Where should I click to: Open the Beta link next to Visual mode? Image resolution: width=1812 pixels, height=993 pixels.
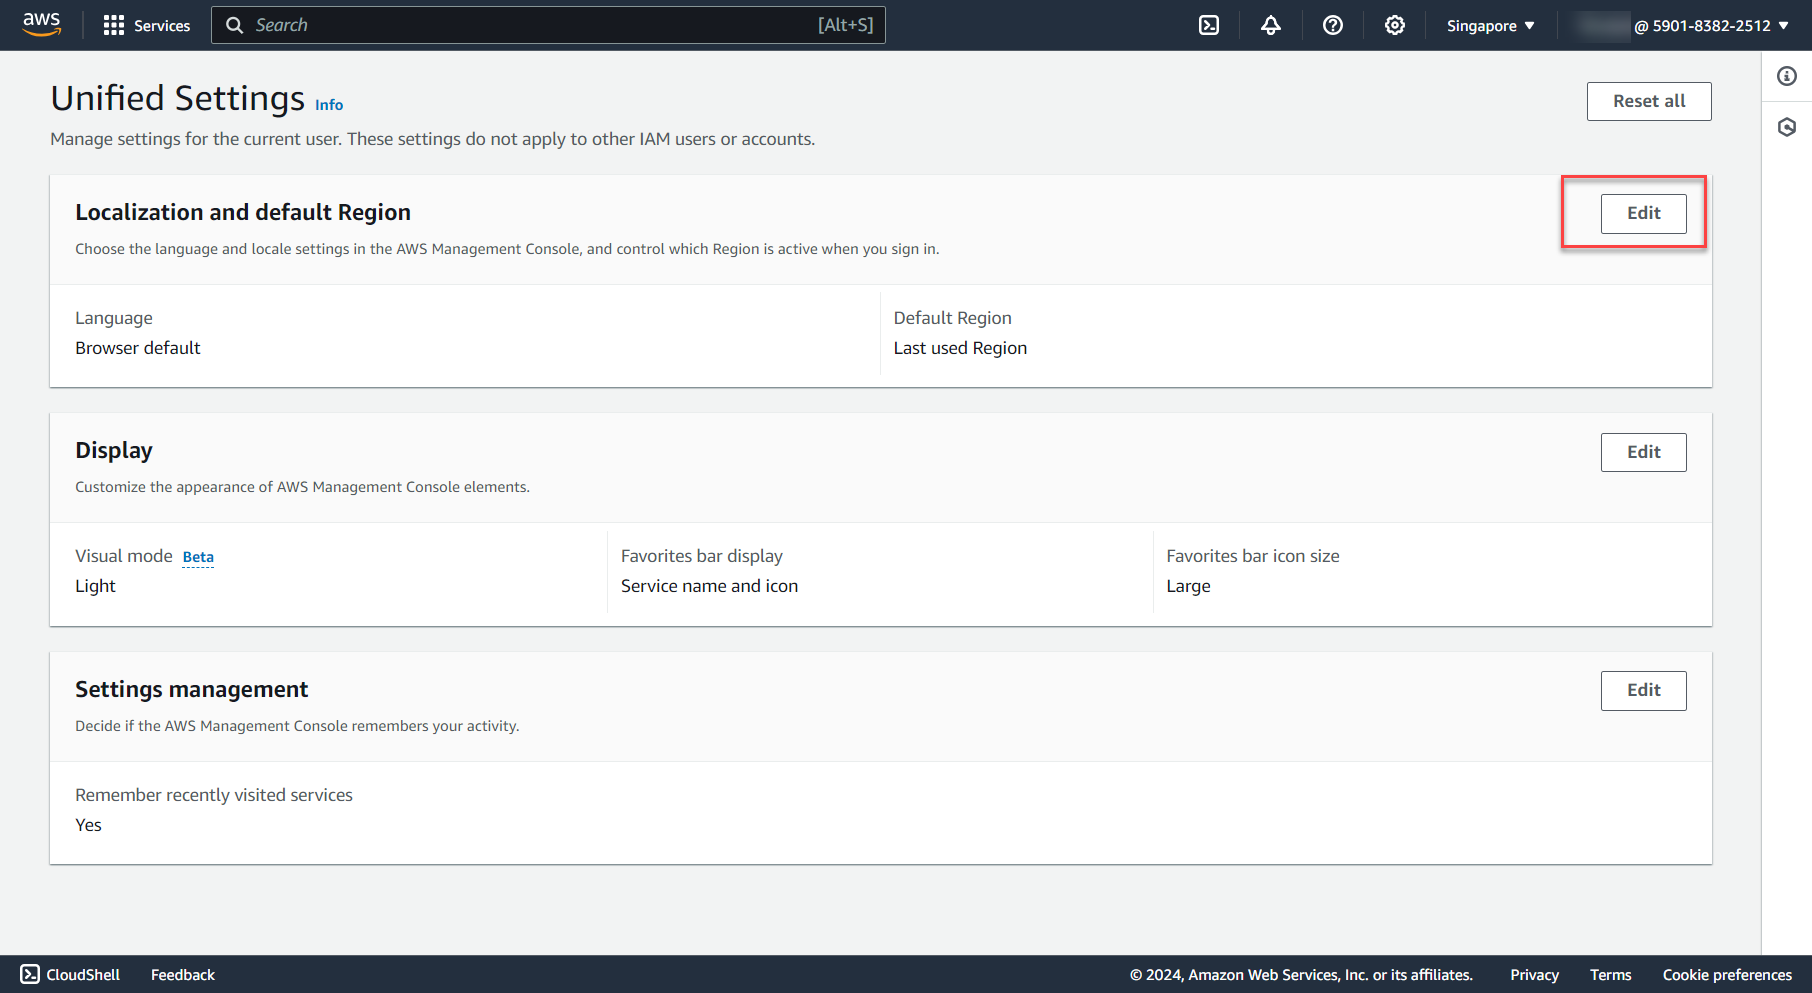pyautogui.click(x=197, y=557)
